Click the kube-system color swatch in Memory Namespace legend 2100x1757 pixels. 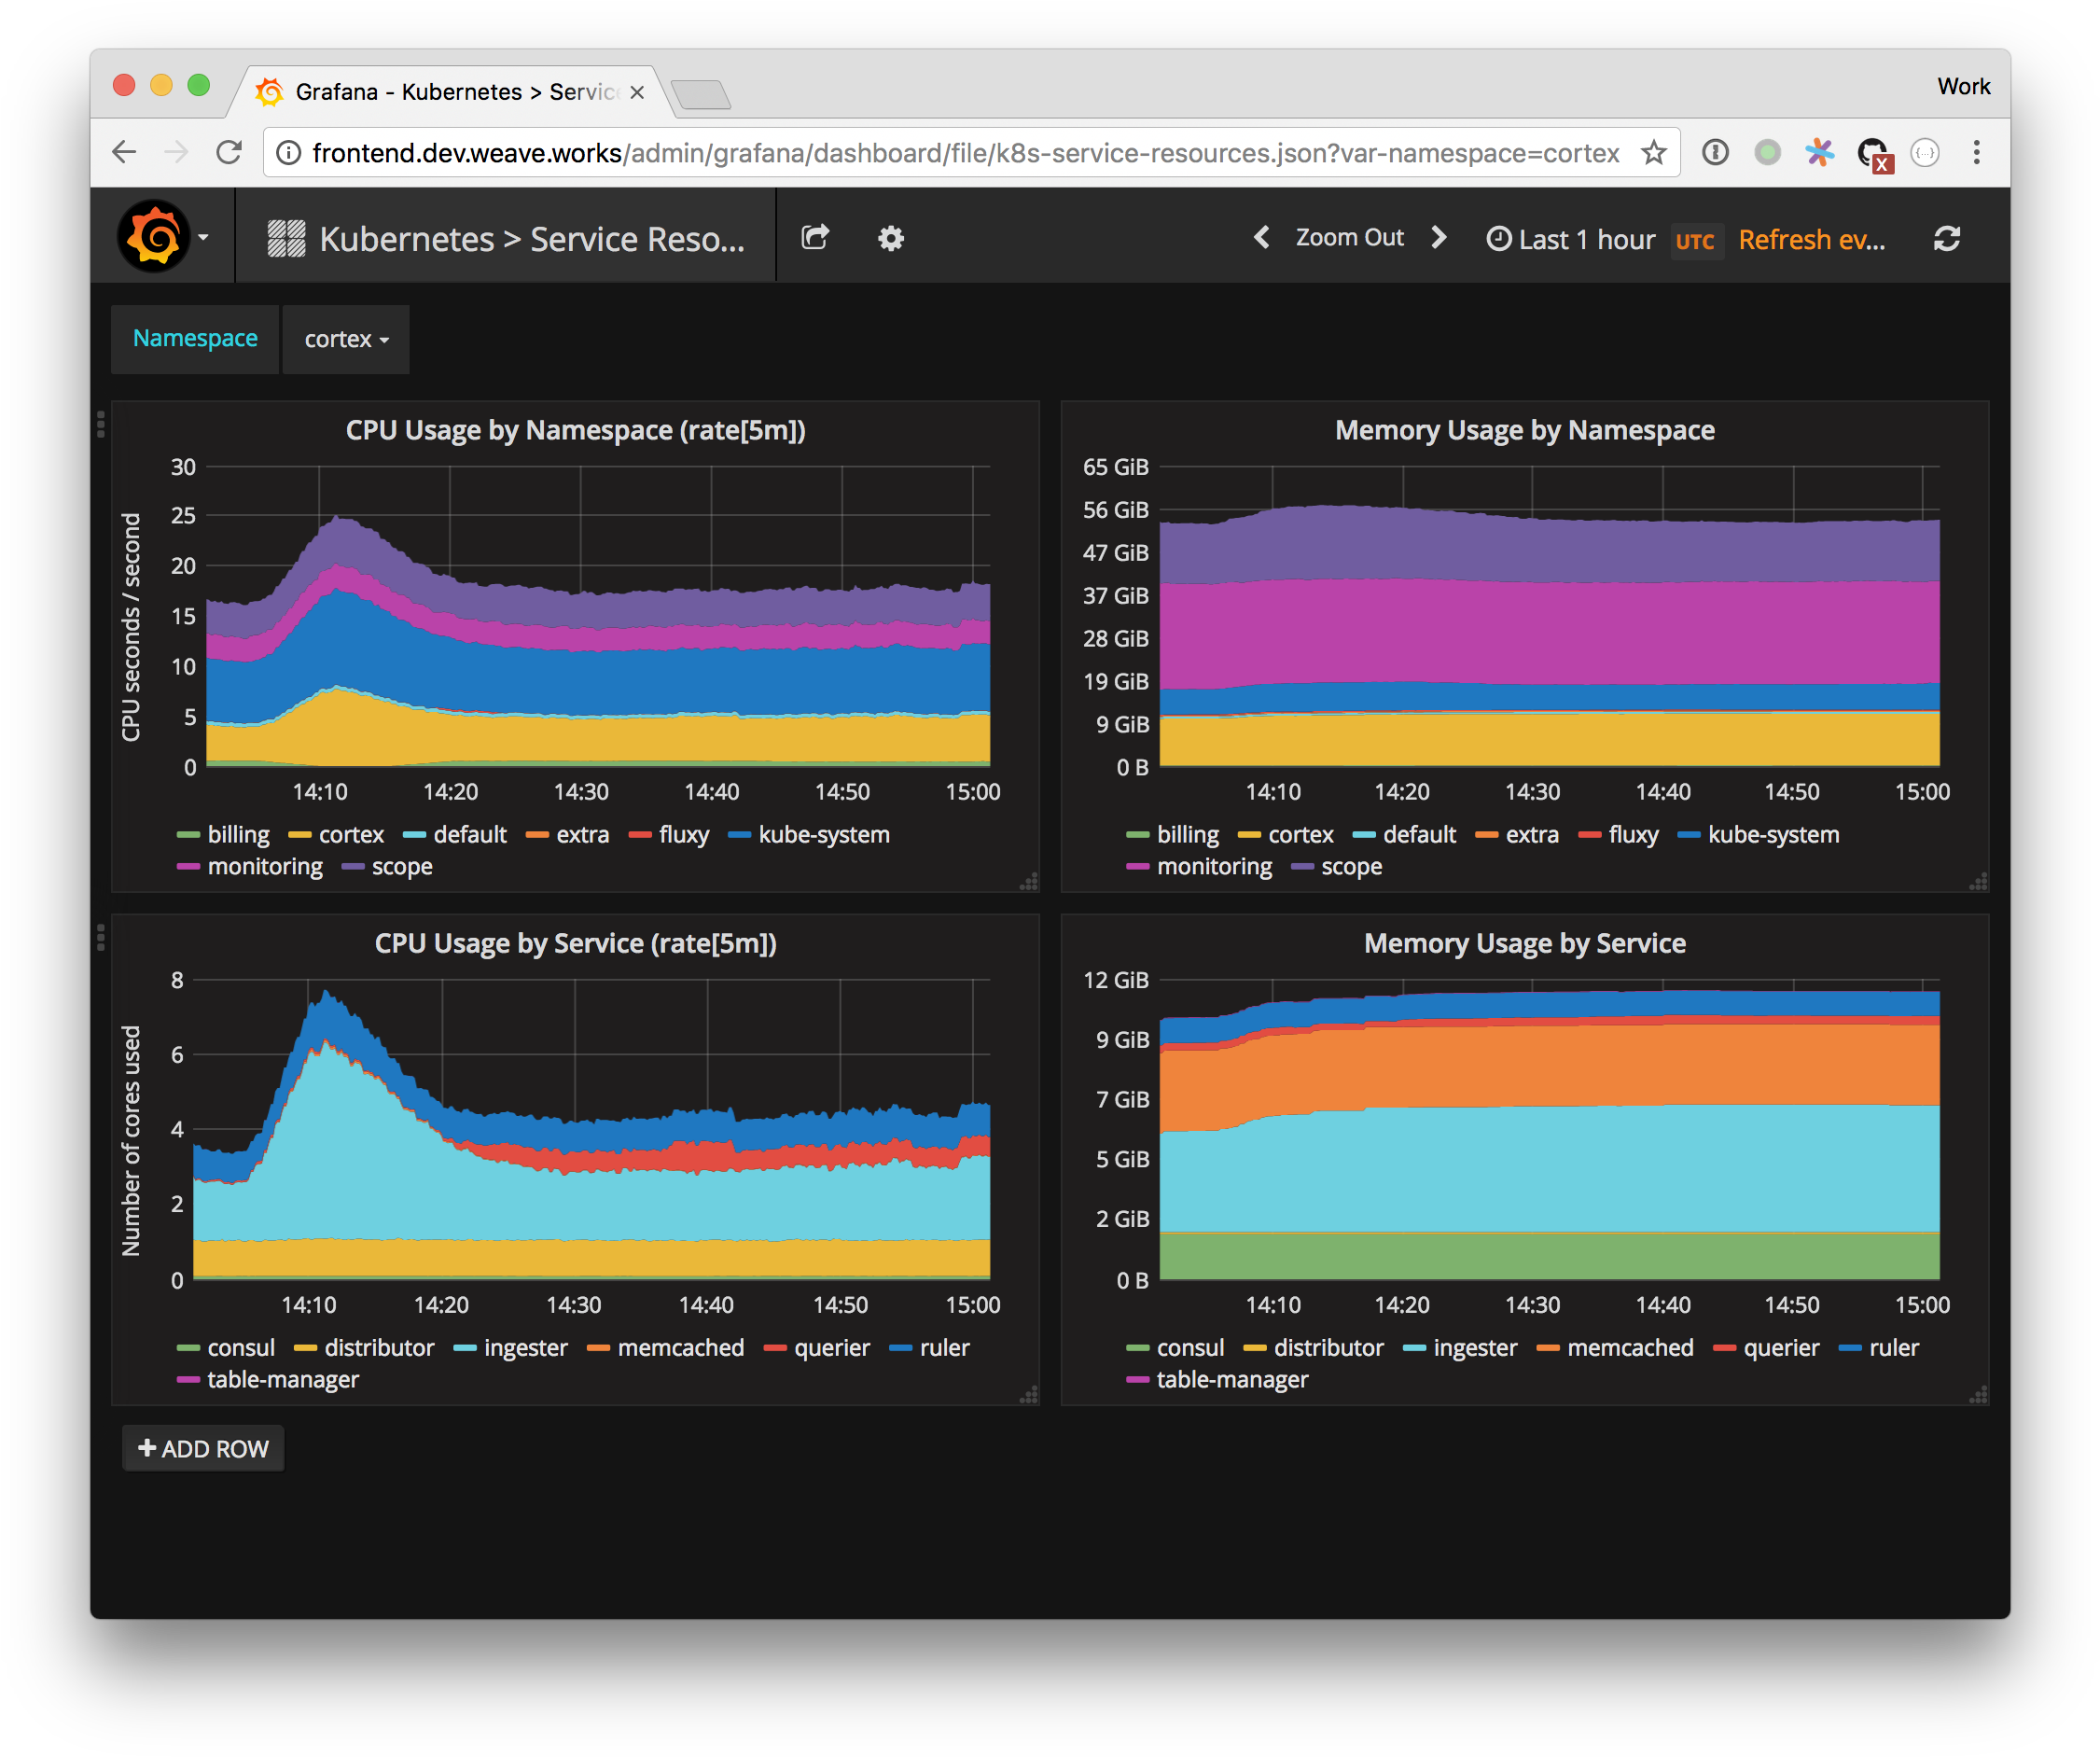[x=1688, y=836]
